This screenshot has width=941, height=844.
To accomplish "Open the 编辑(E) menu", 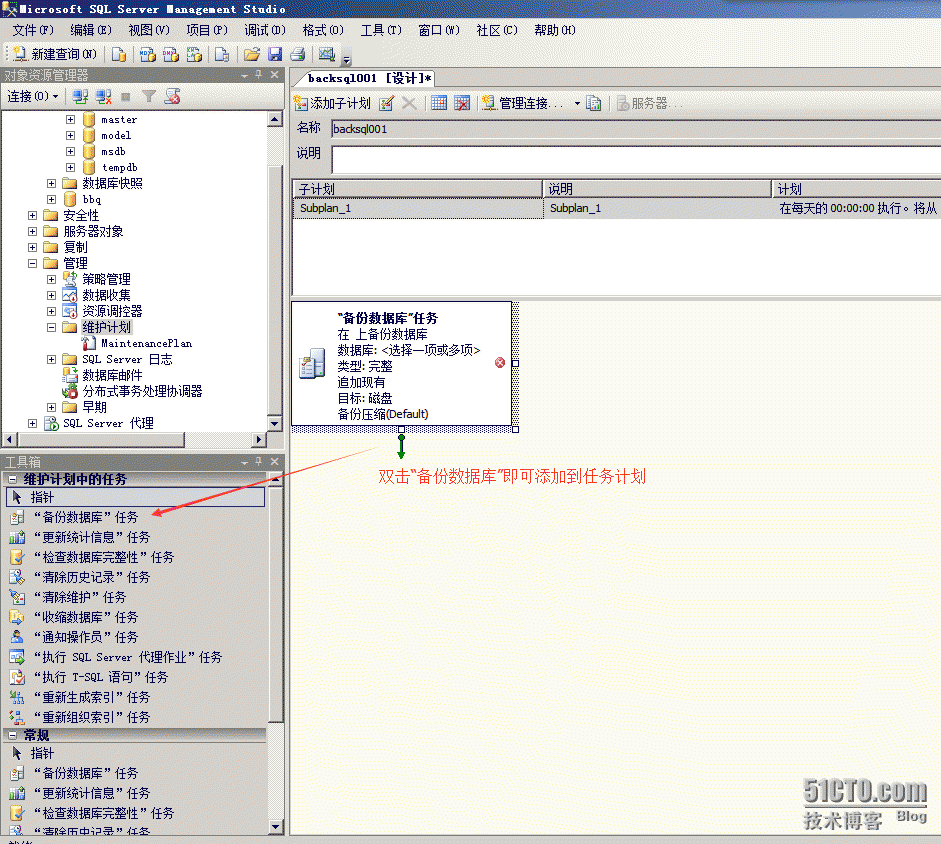I will 91,30.
